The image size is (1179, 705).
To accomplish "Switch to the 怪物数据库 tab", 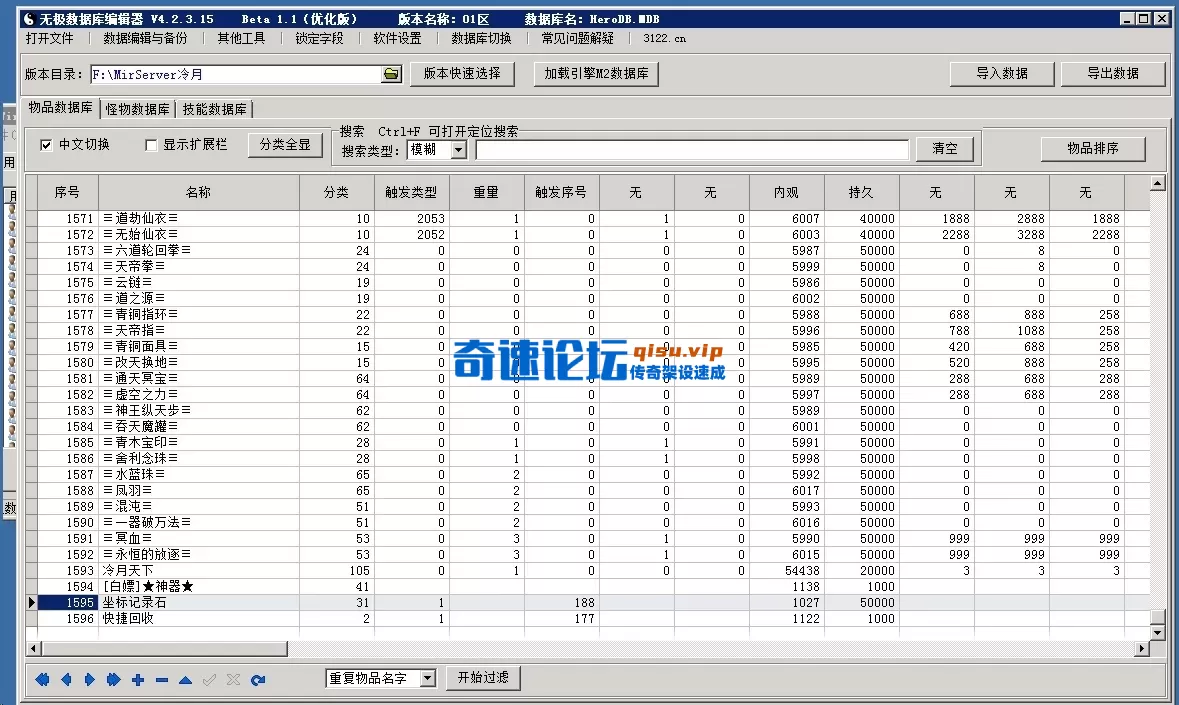I will (138, 109).
